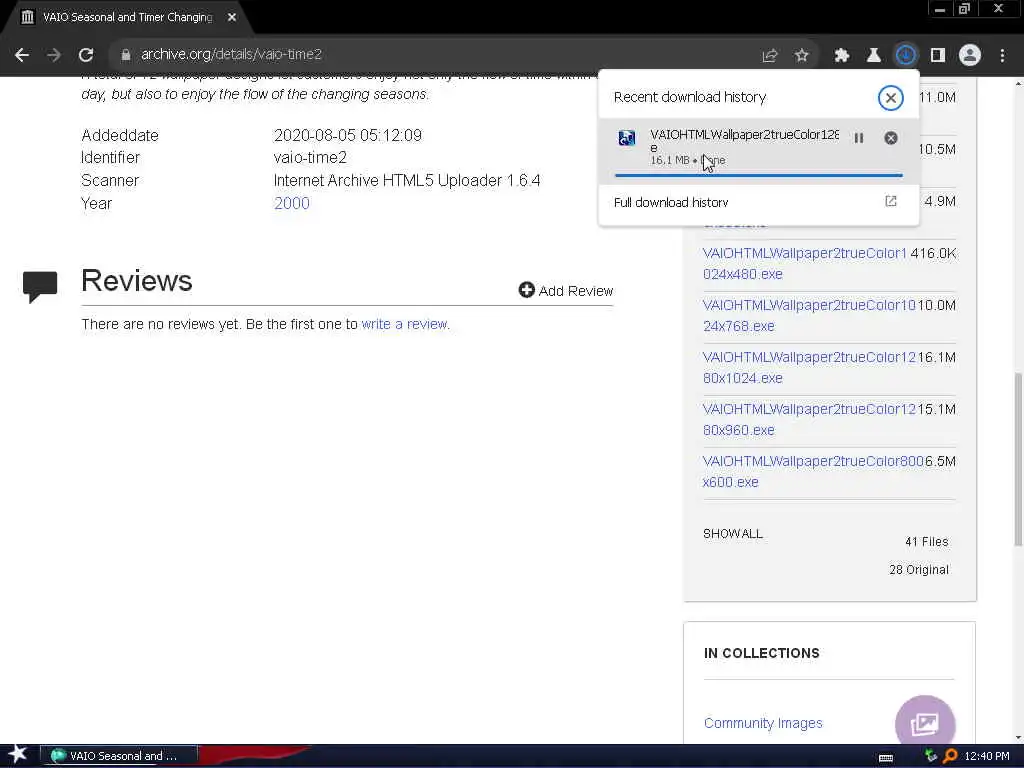Click the browser forward arrow
The image size is (1024, 768).
54,55
